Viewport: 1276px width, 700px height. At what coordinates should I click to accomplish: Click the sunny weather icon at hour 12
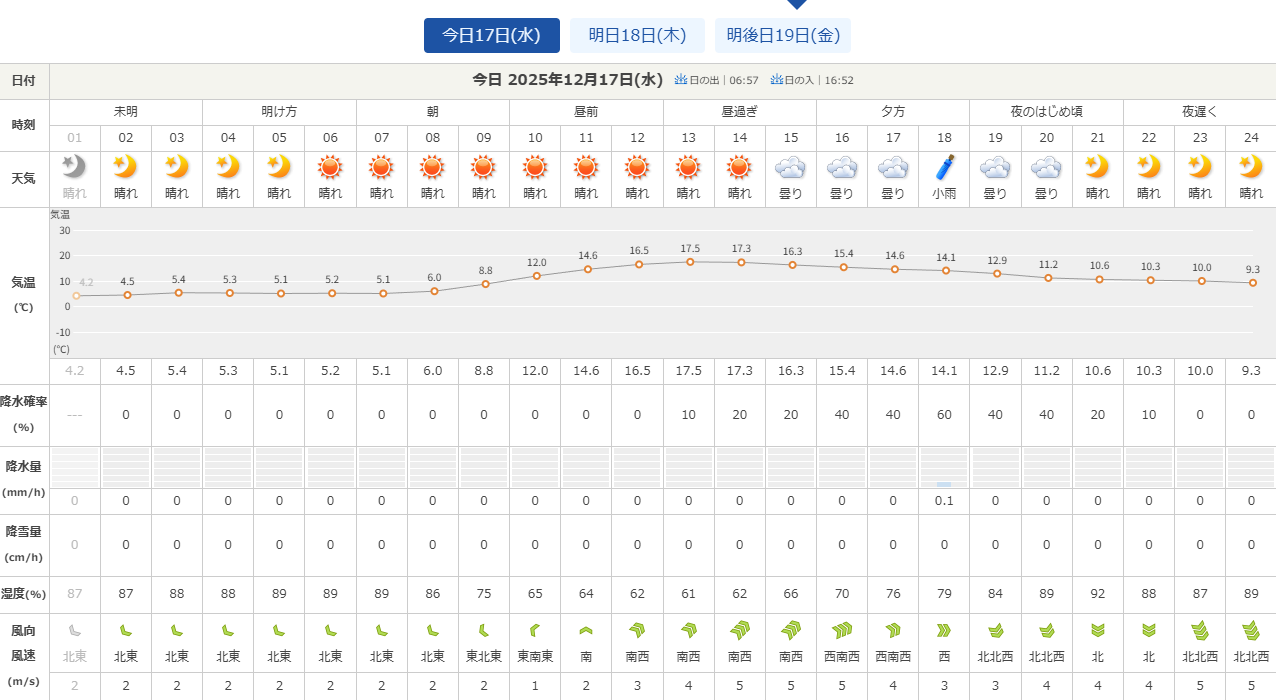click(637, 167)
